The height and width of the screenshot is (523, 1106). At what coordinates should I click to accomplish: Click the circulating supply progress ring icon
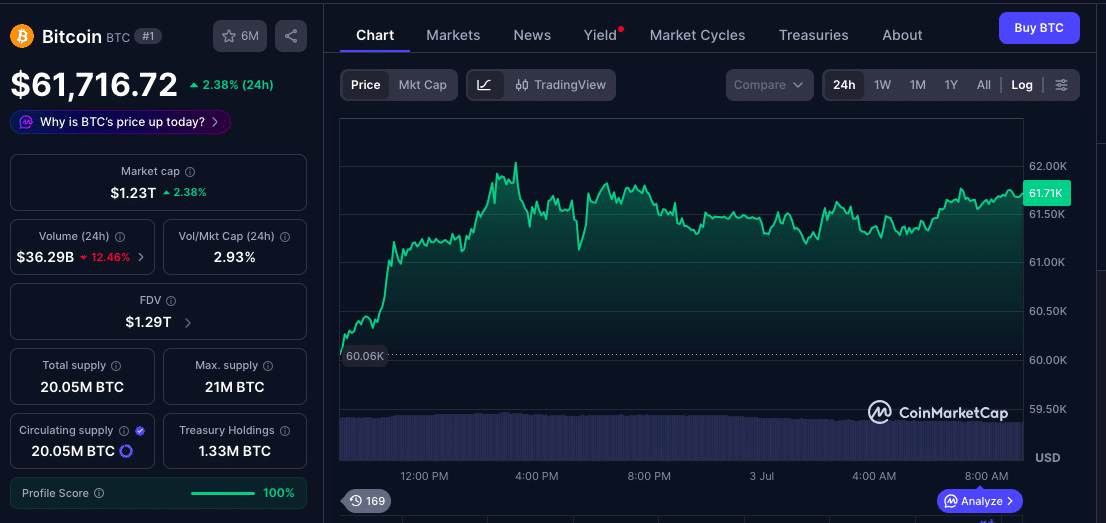tap(126, 451)
